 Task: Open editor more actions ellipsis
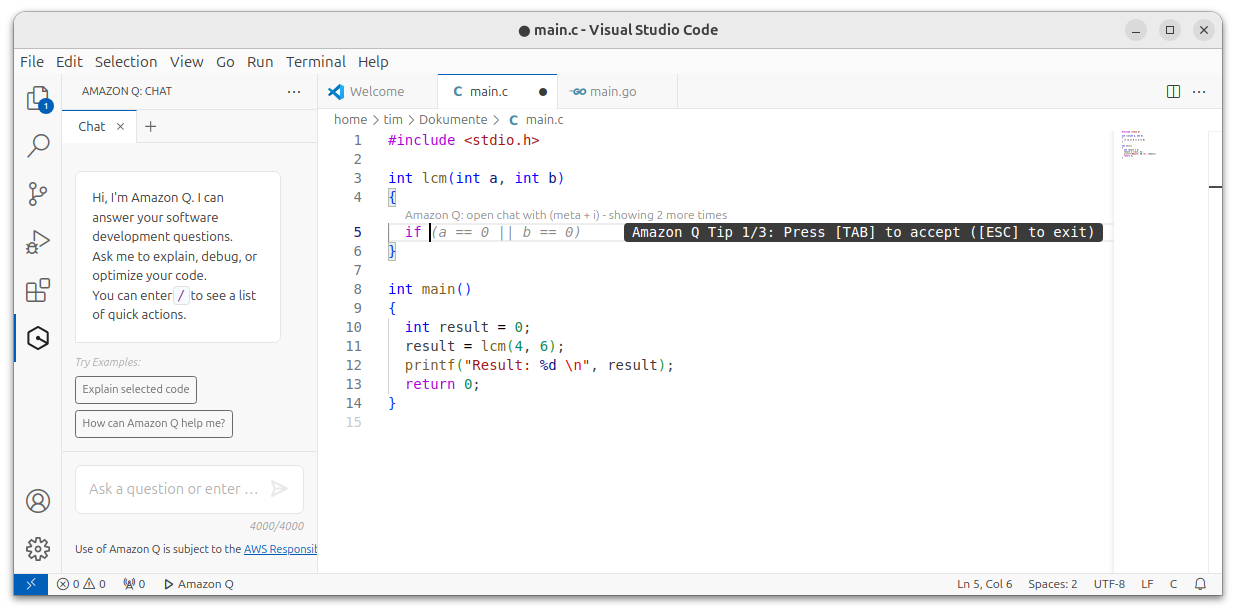(1199, 91)
